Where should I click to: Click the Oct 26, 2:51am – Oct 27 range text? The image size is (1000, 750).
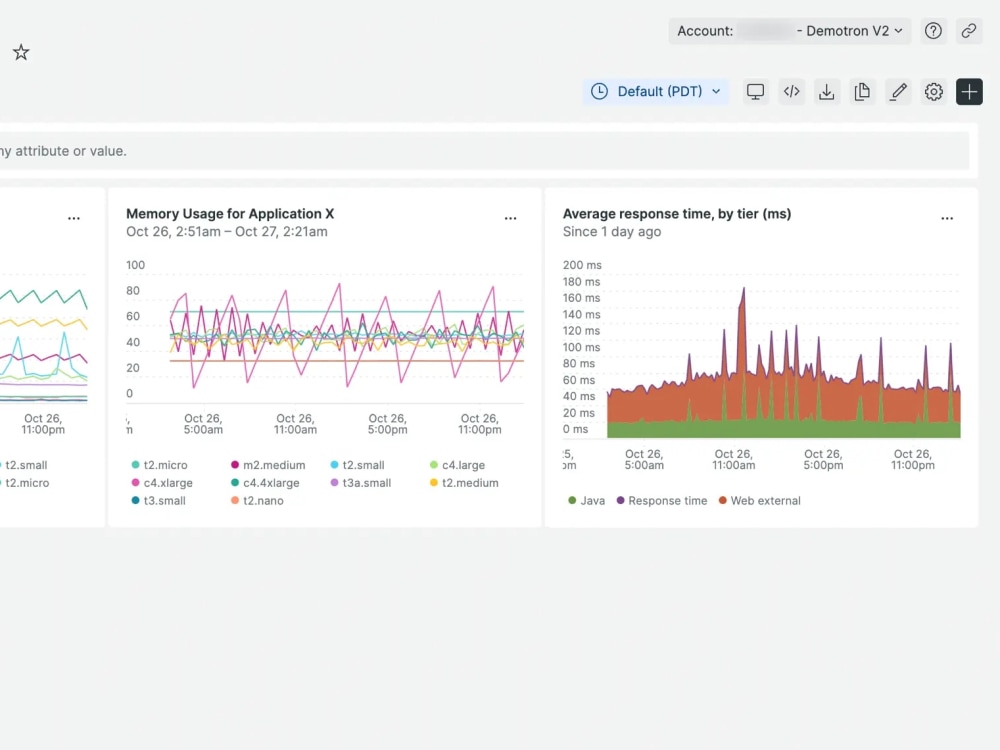[227, 232]
